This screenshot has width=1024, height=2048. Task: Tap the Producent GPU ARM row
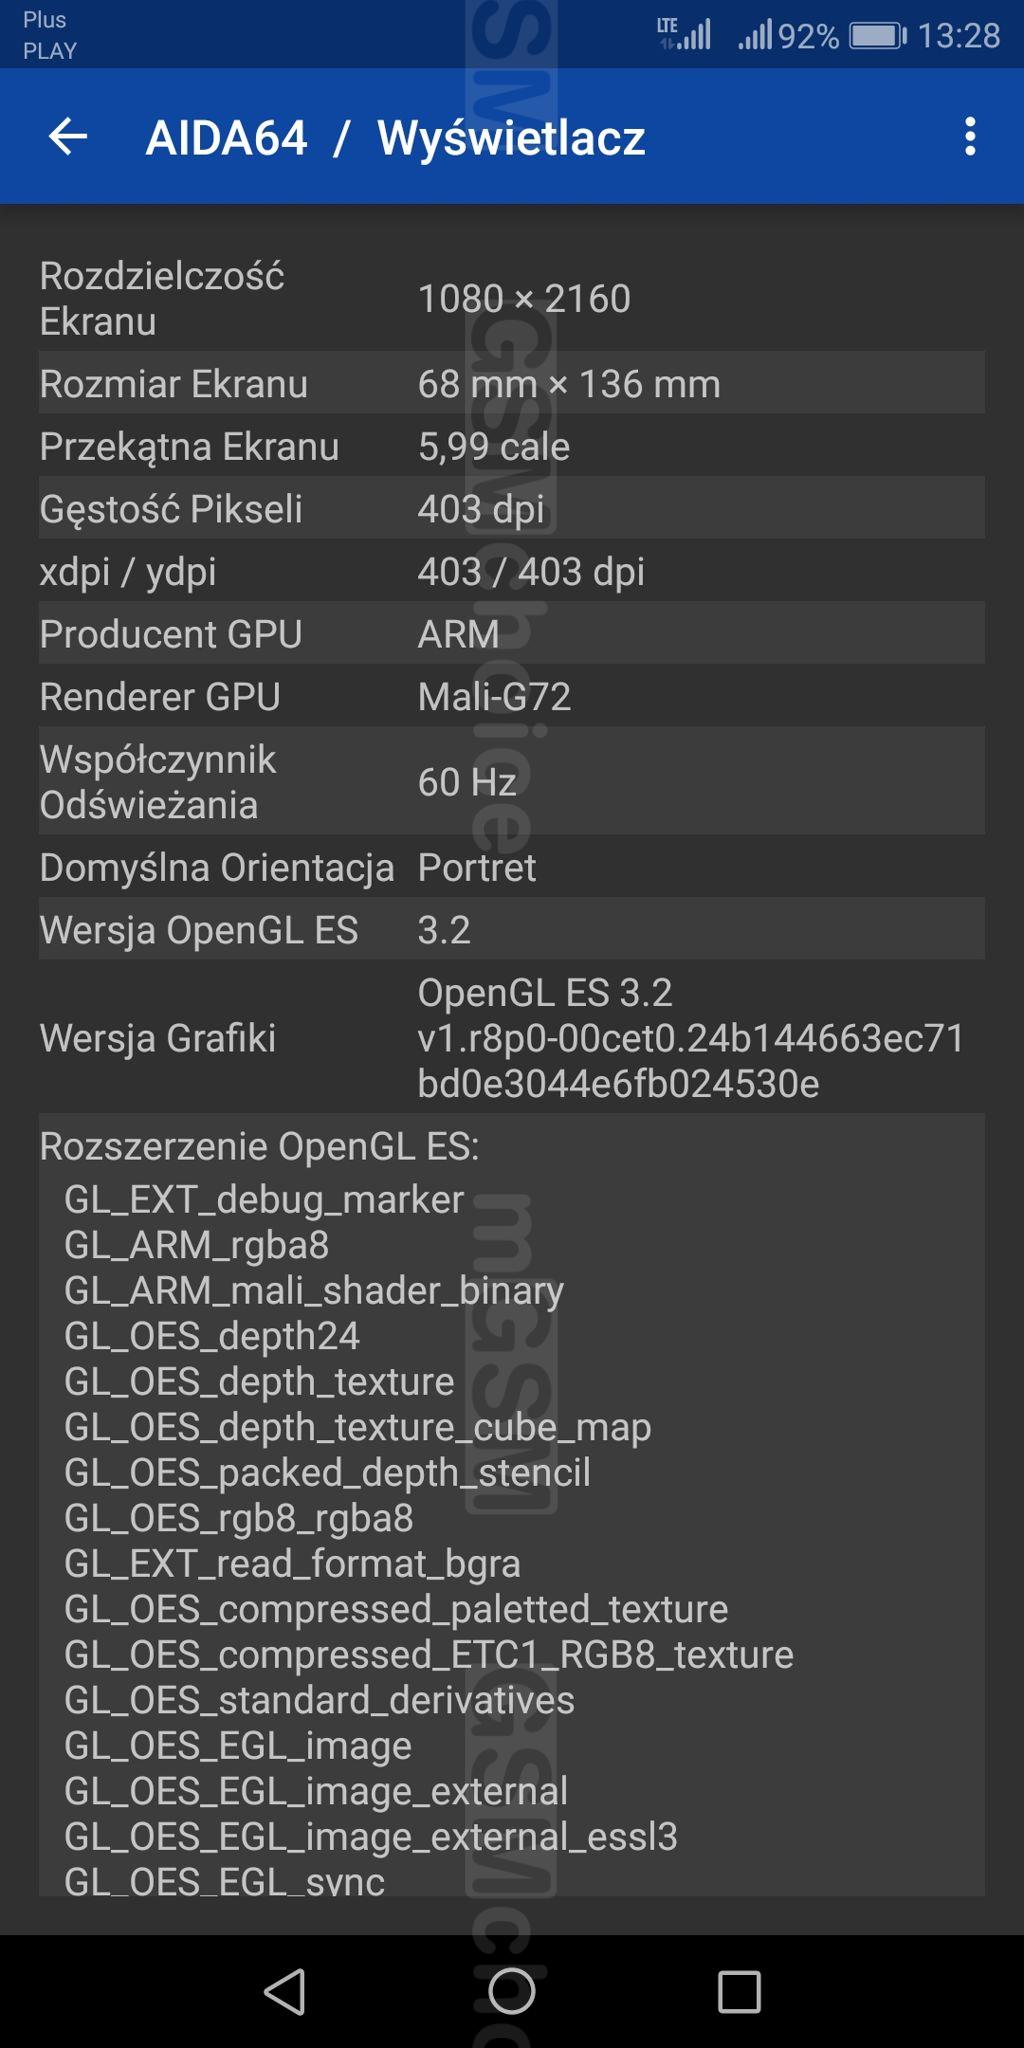(512, 633)
